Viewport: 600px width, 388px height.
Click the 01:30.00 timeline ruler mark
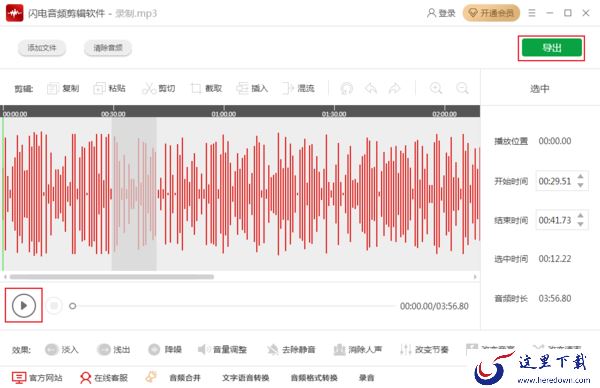coord(334,114)
